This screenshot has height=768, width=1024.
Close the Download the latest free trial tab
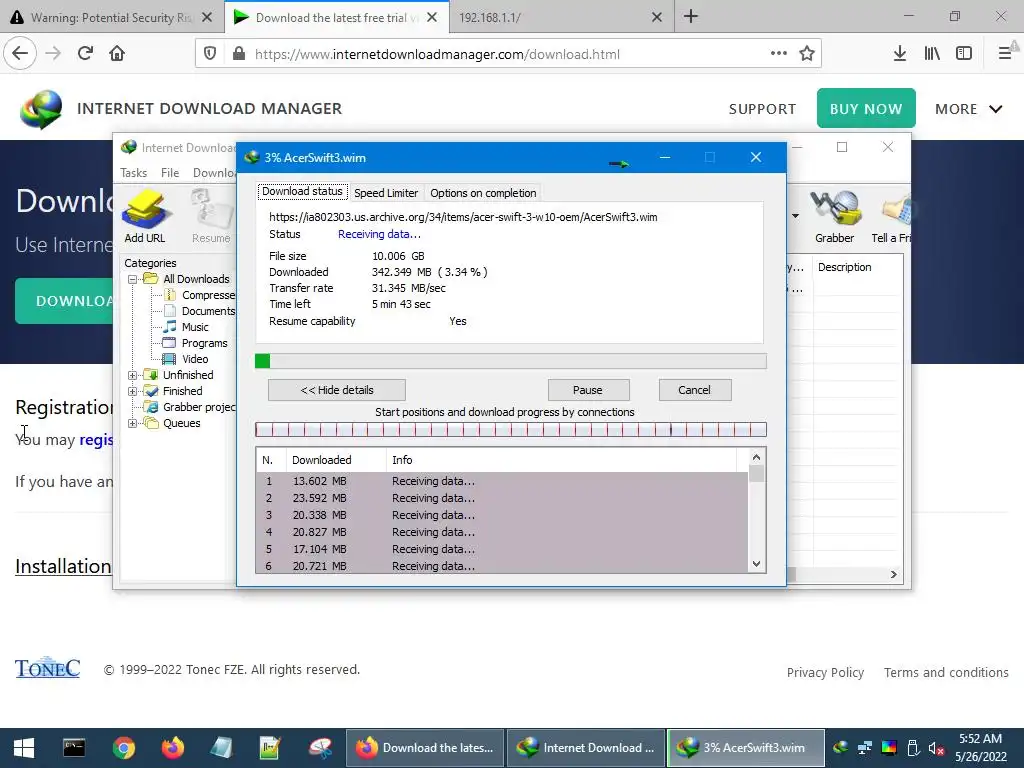(432, 18)
